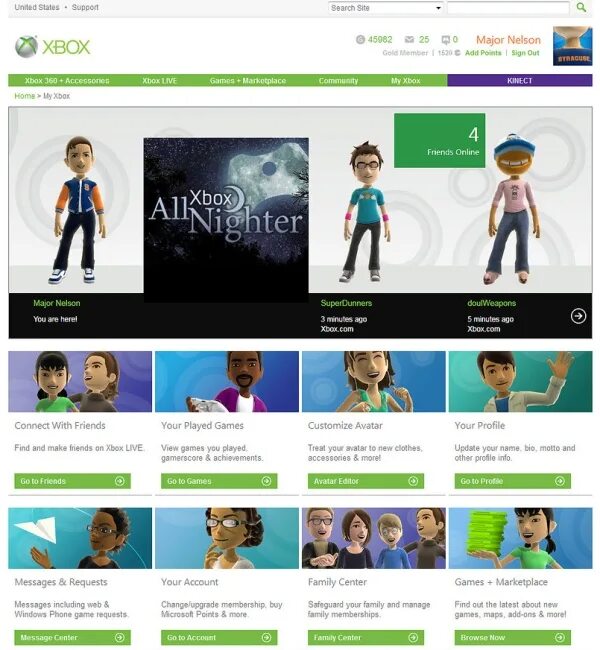This screenshot has height=650, width=600.
Task: Click the green search magnifier icon
Action: (581, 7)
